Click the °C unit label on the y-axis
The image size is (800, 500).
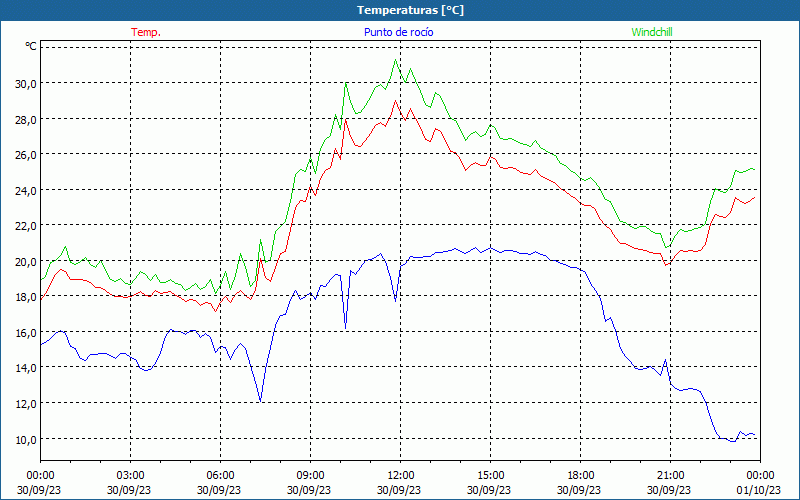tap(30, 46)
